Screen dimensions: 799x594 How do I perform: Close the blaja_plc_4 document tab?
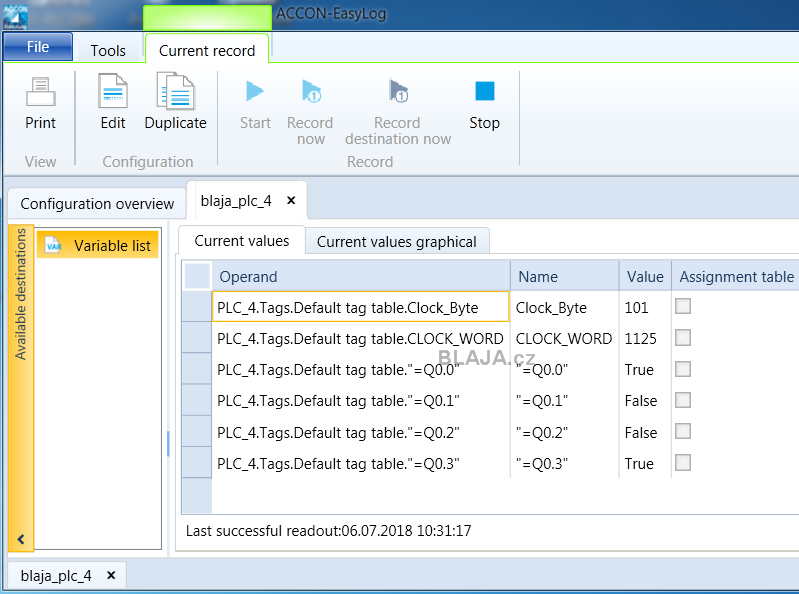[291, 201]
